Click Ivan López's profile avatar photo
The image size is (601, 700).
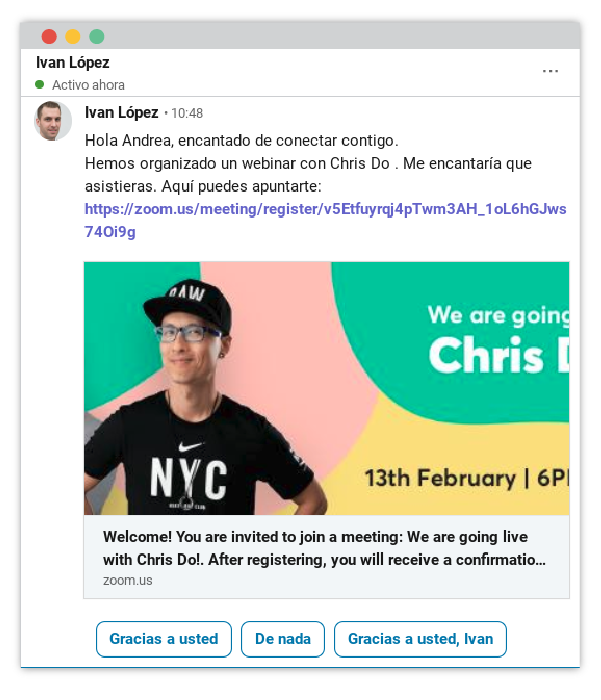click(53, 121)
